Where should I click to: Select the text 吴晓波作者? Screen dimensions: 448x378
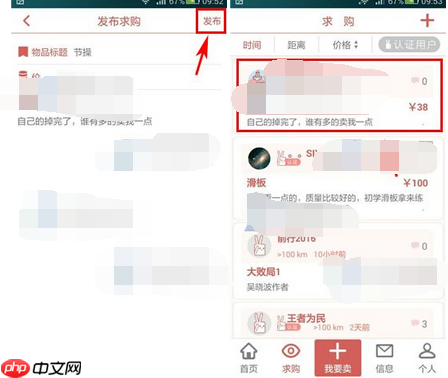point(267,287)
